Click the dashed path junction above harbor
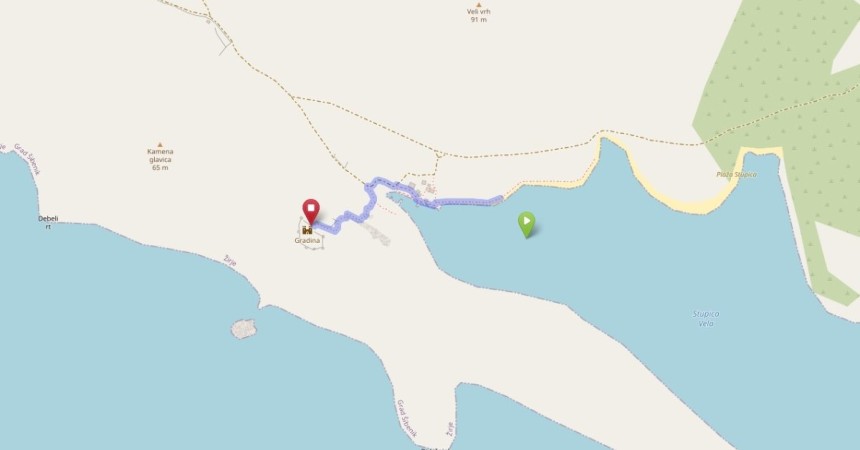The image size is (860, 450). tap(438, 155)
